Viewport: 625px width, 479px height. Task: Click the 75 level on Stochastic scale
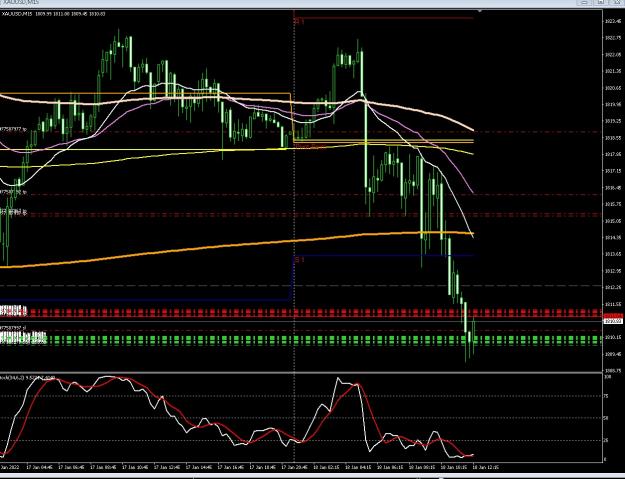point(607,396)
